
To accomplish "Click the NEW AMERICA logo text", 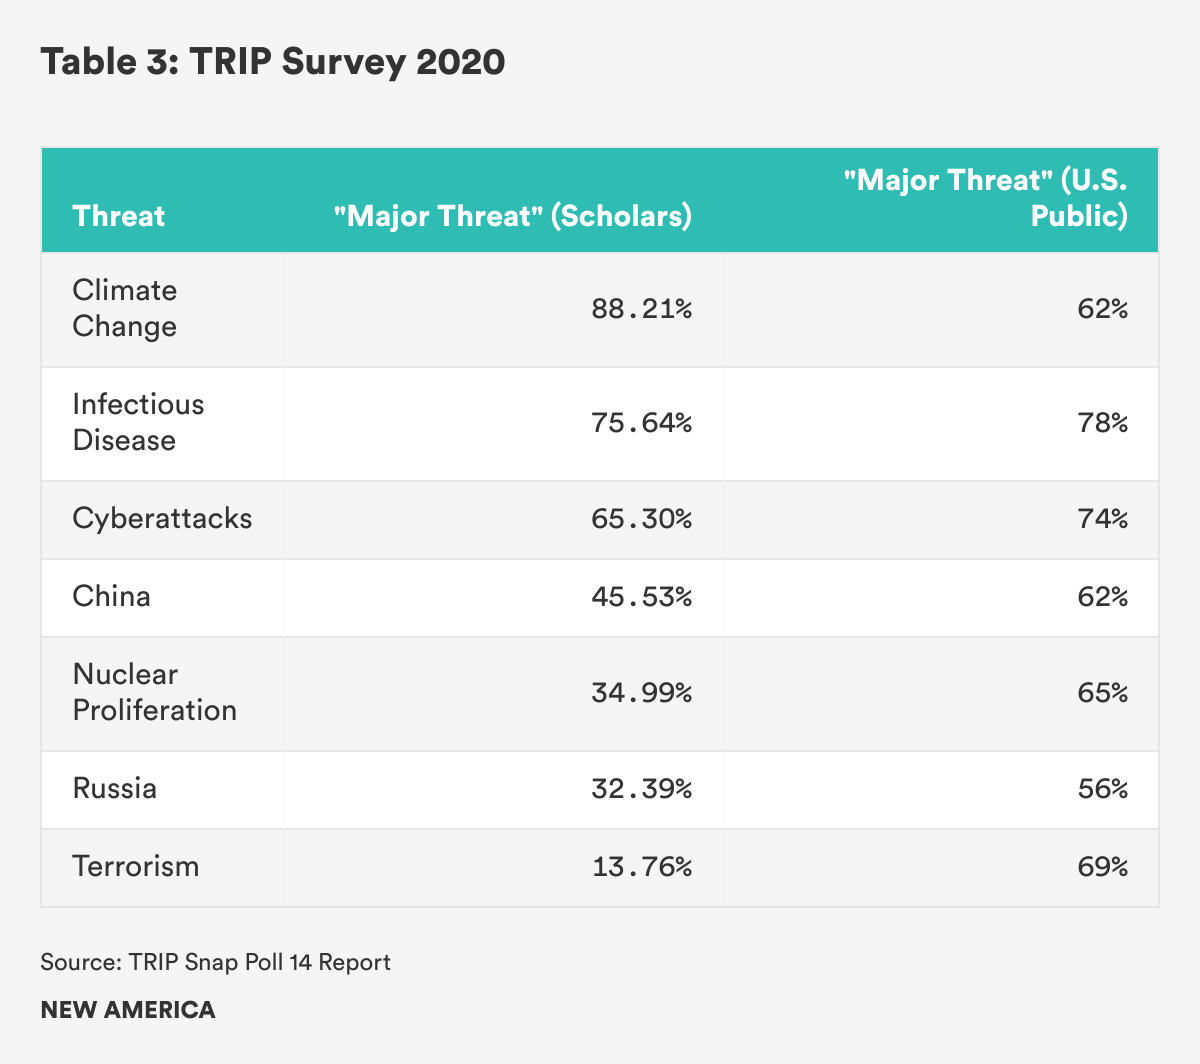I will [128, 1010].
